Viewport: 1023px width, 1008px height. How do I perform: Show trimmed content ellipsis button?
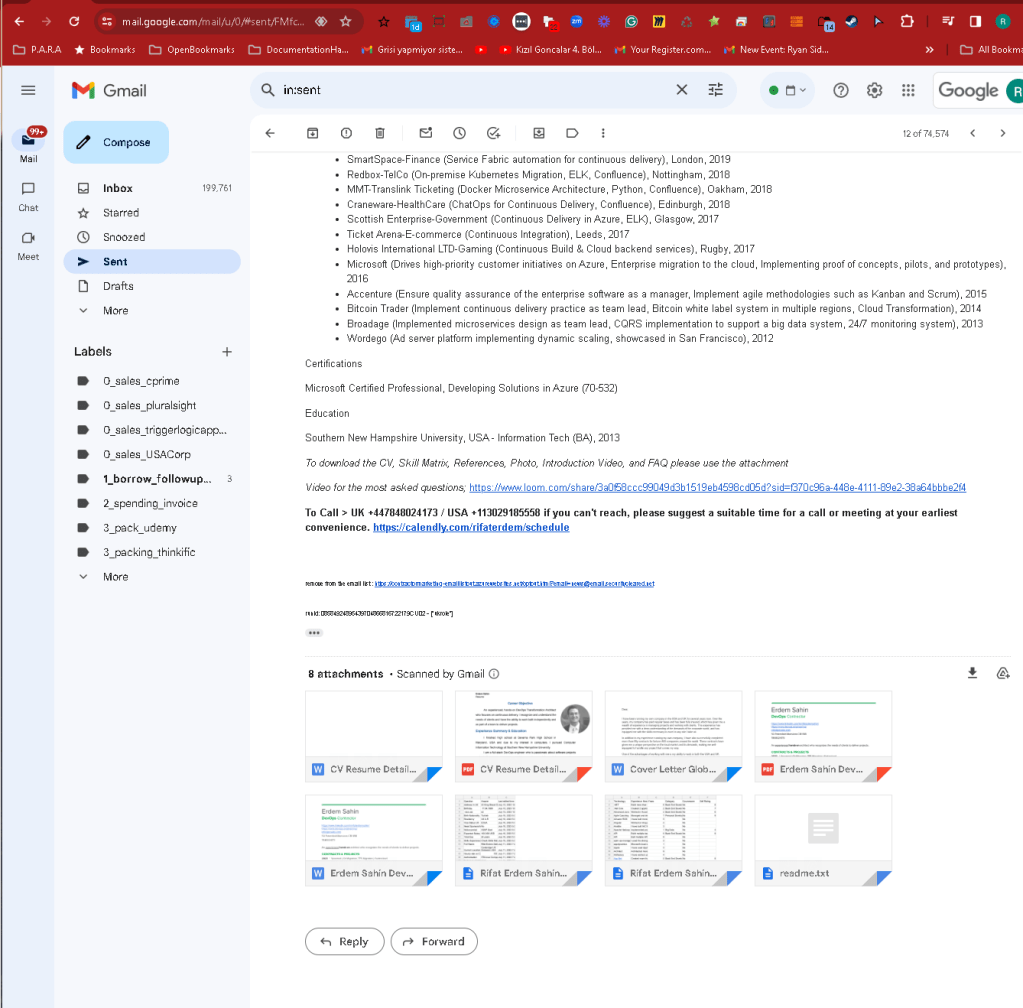click(314, 633)
